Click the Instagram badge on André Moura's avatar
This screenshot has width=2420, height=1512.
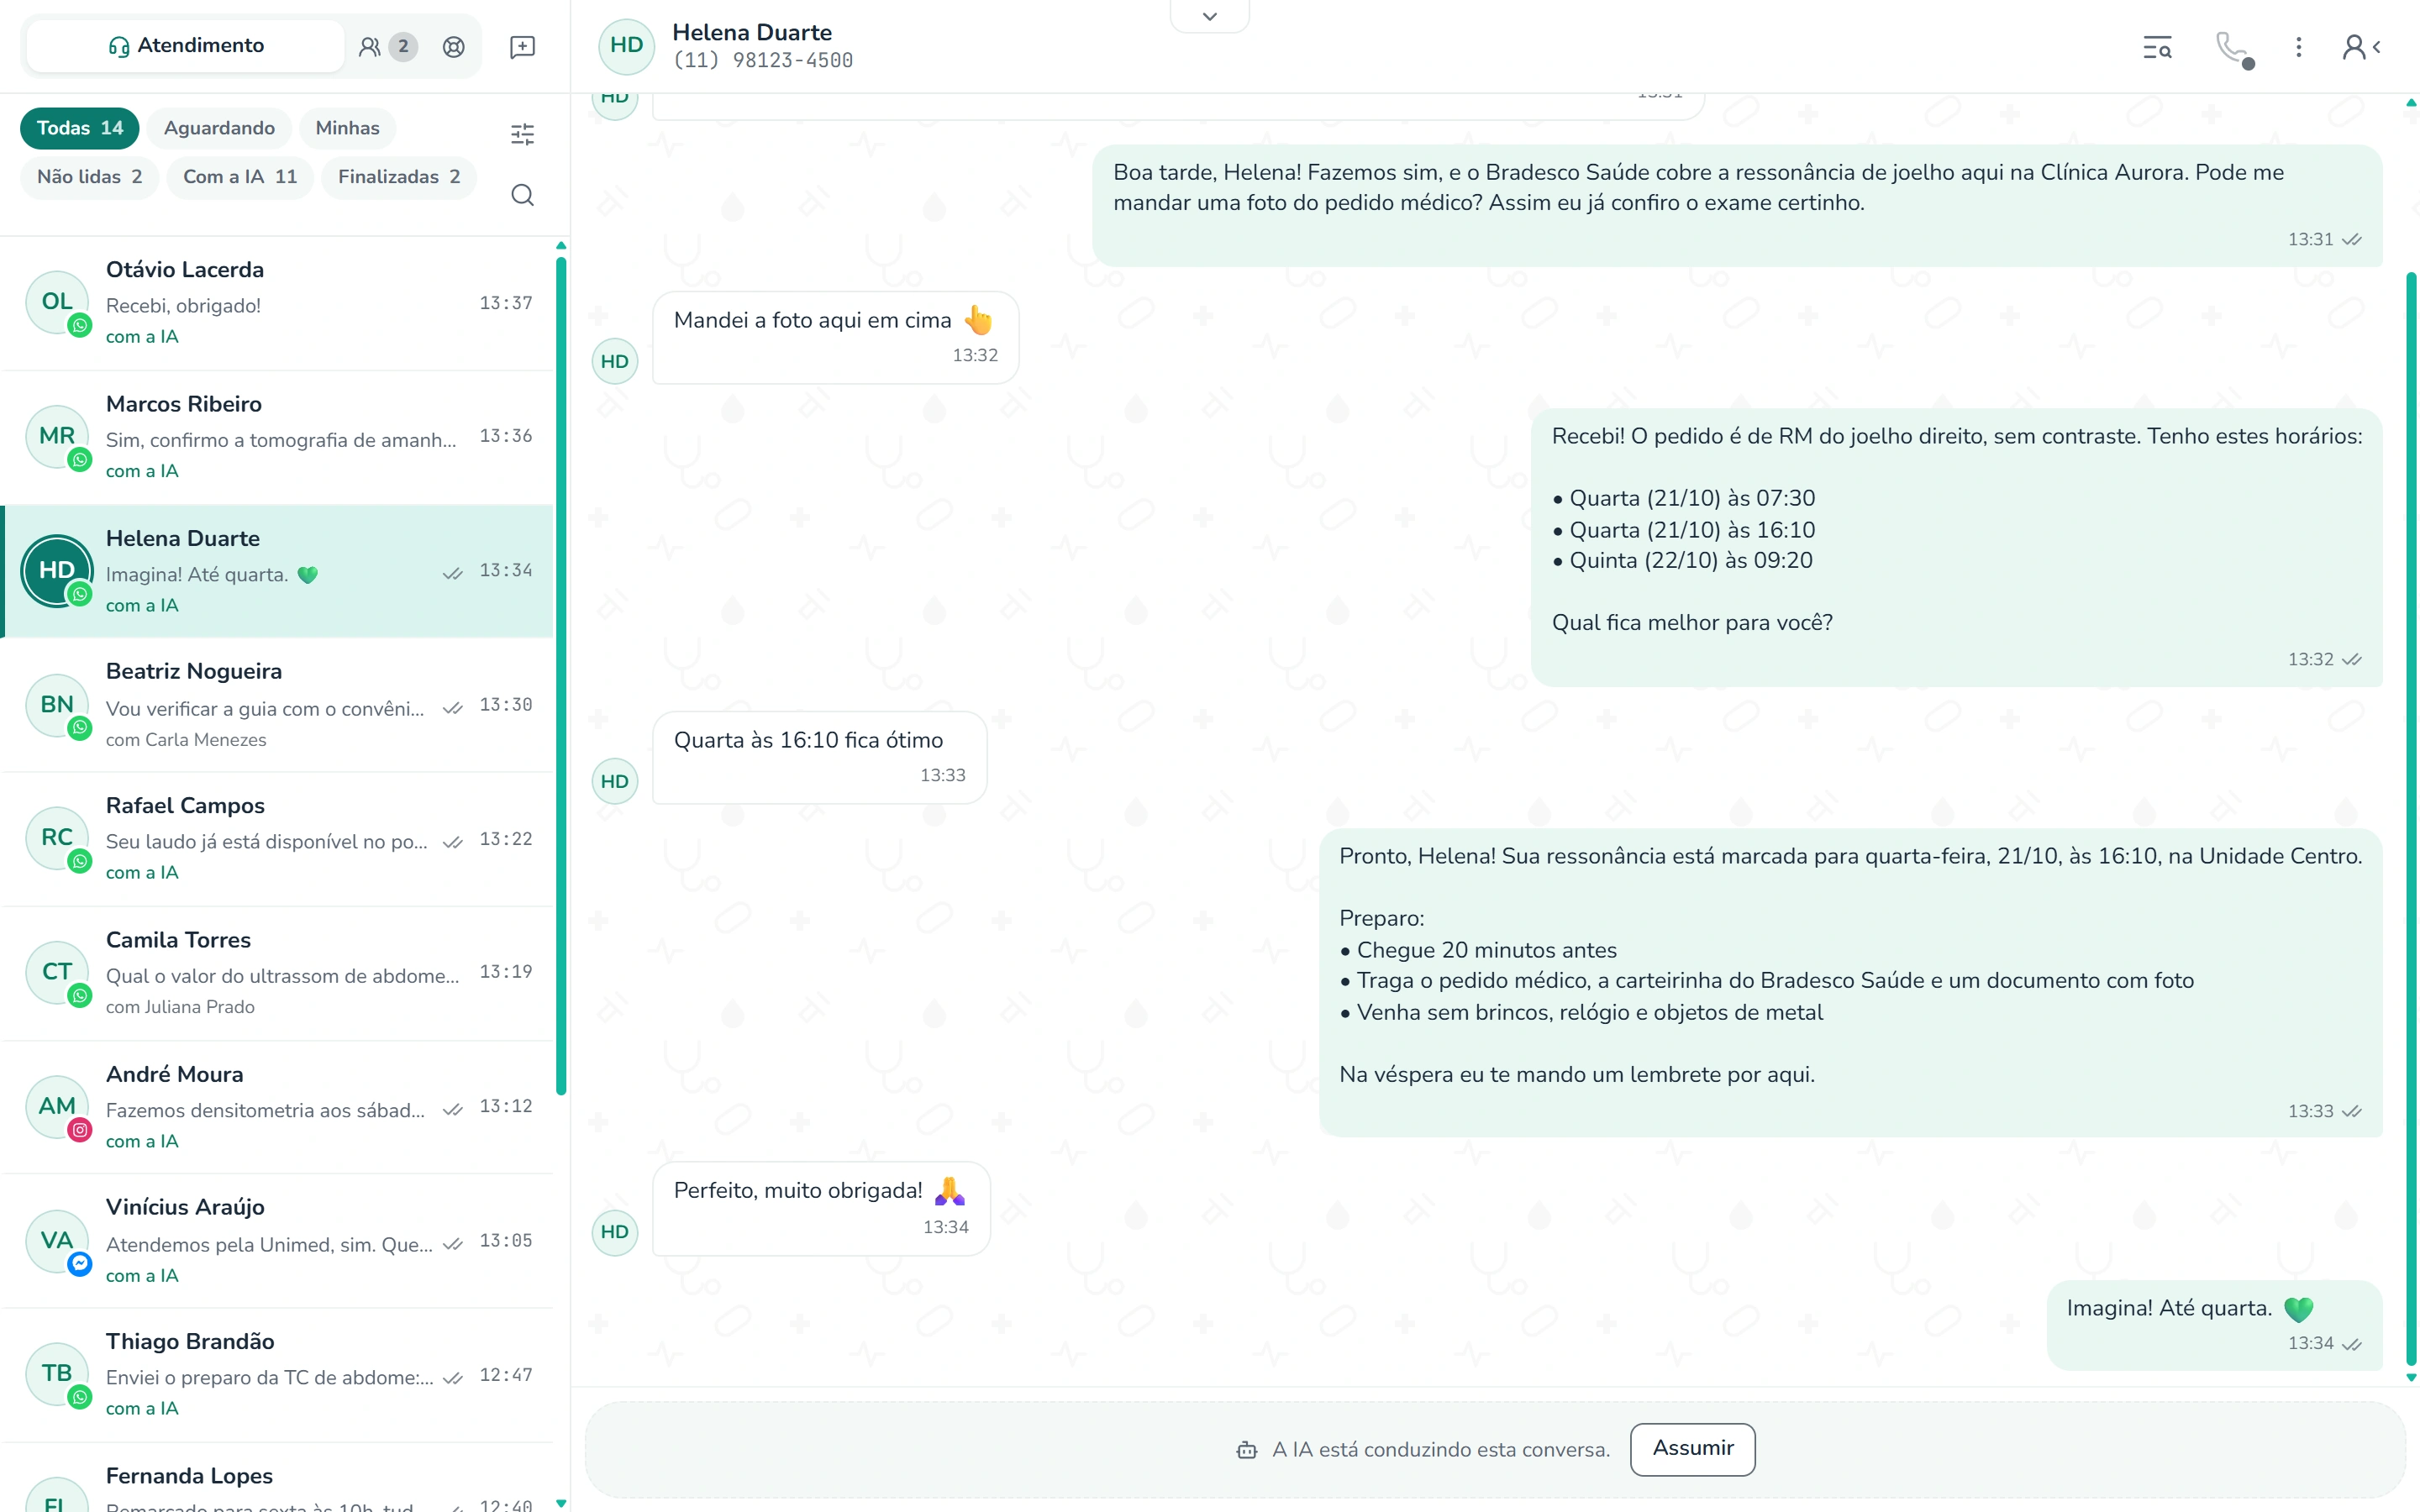point(80,1130)
